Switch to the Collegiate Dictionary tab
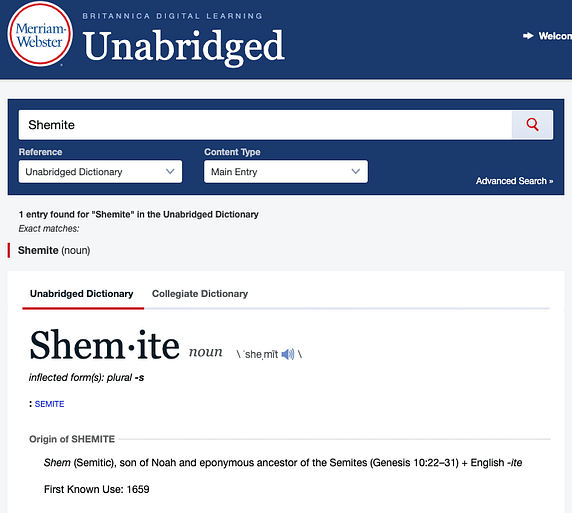This screenshot has width=572, height=513. [x=200, y=294]
